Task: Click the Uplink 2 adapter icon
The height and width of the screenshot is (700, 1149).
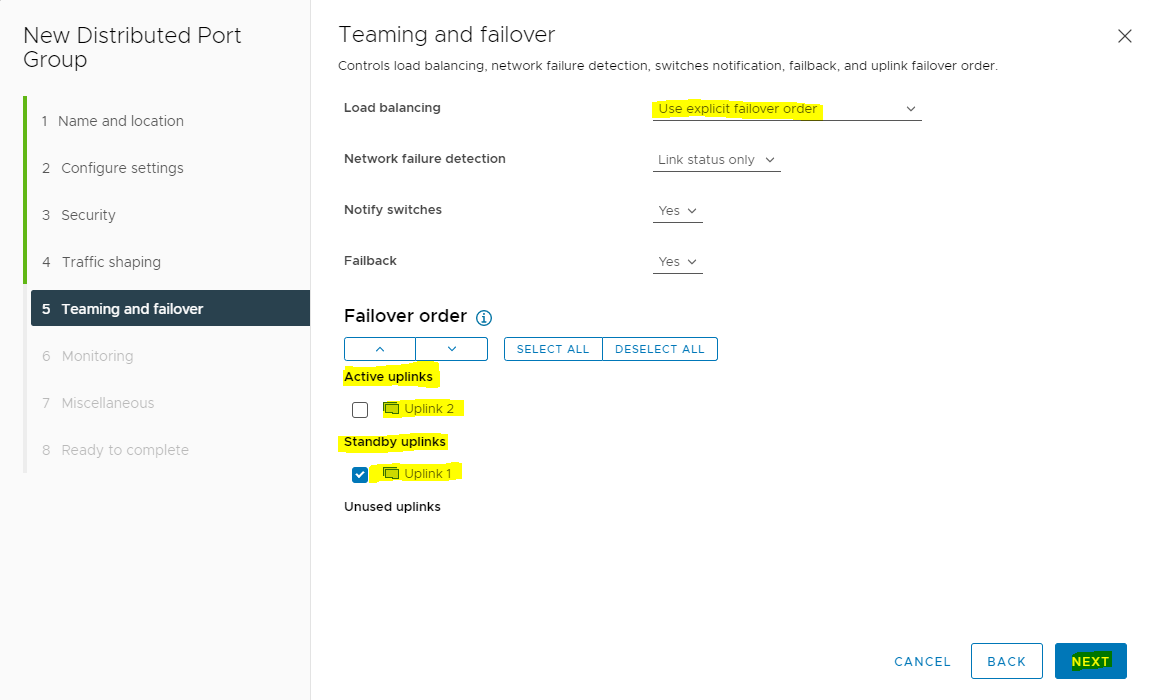Action: (x=391, y=408)
